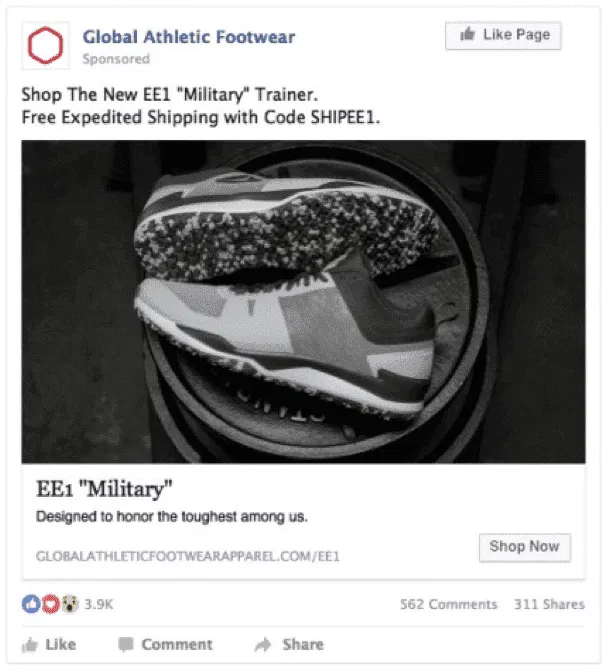Open Global Athletic Footwear page name
The height and width of the screenshot is (670, 608).
pos(189,37)
